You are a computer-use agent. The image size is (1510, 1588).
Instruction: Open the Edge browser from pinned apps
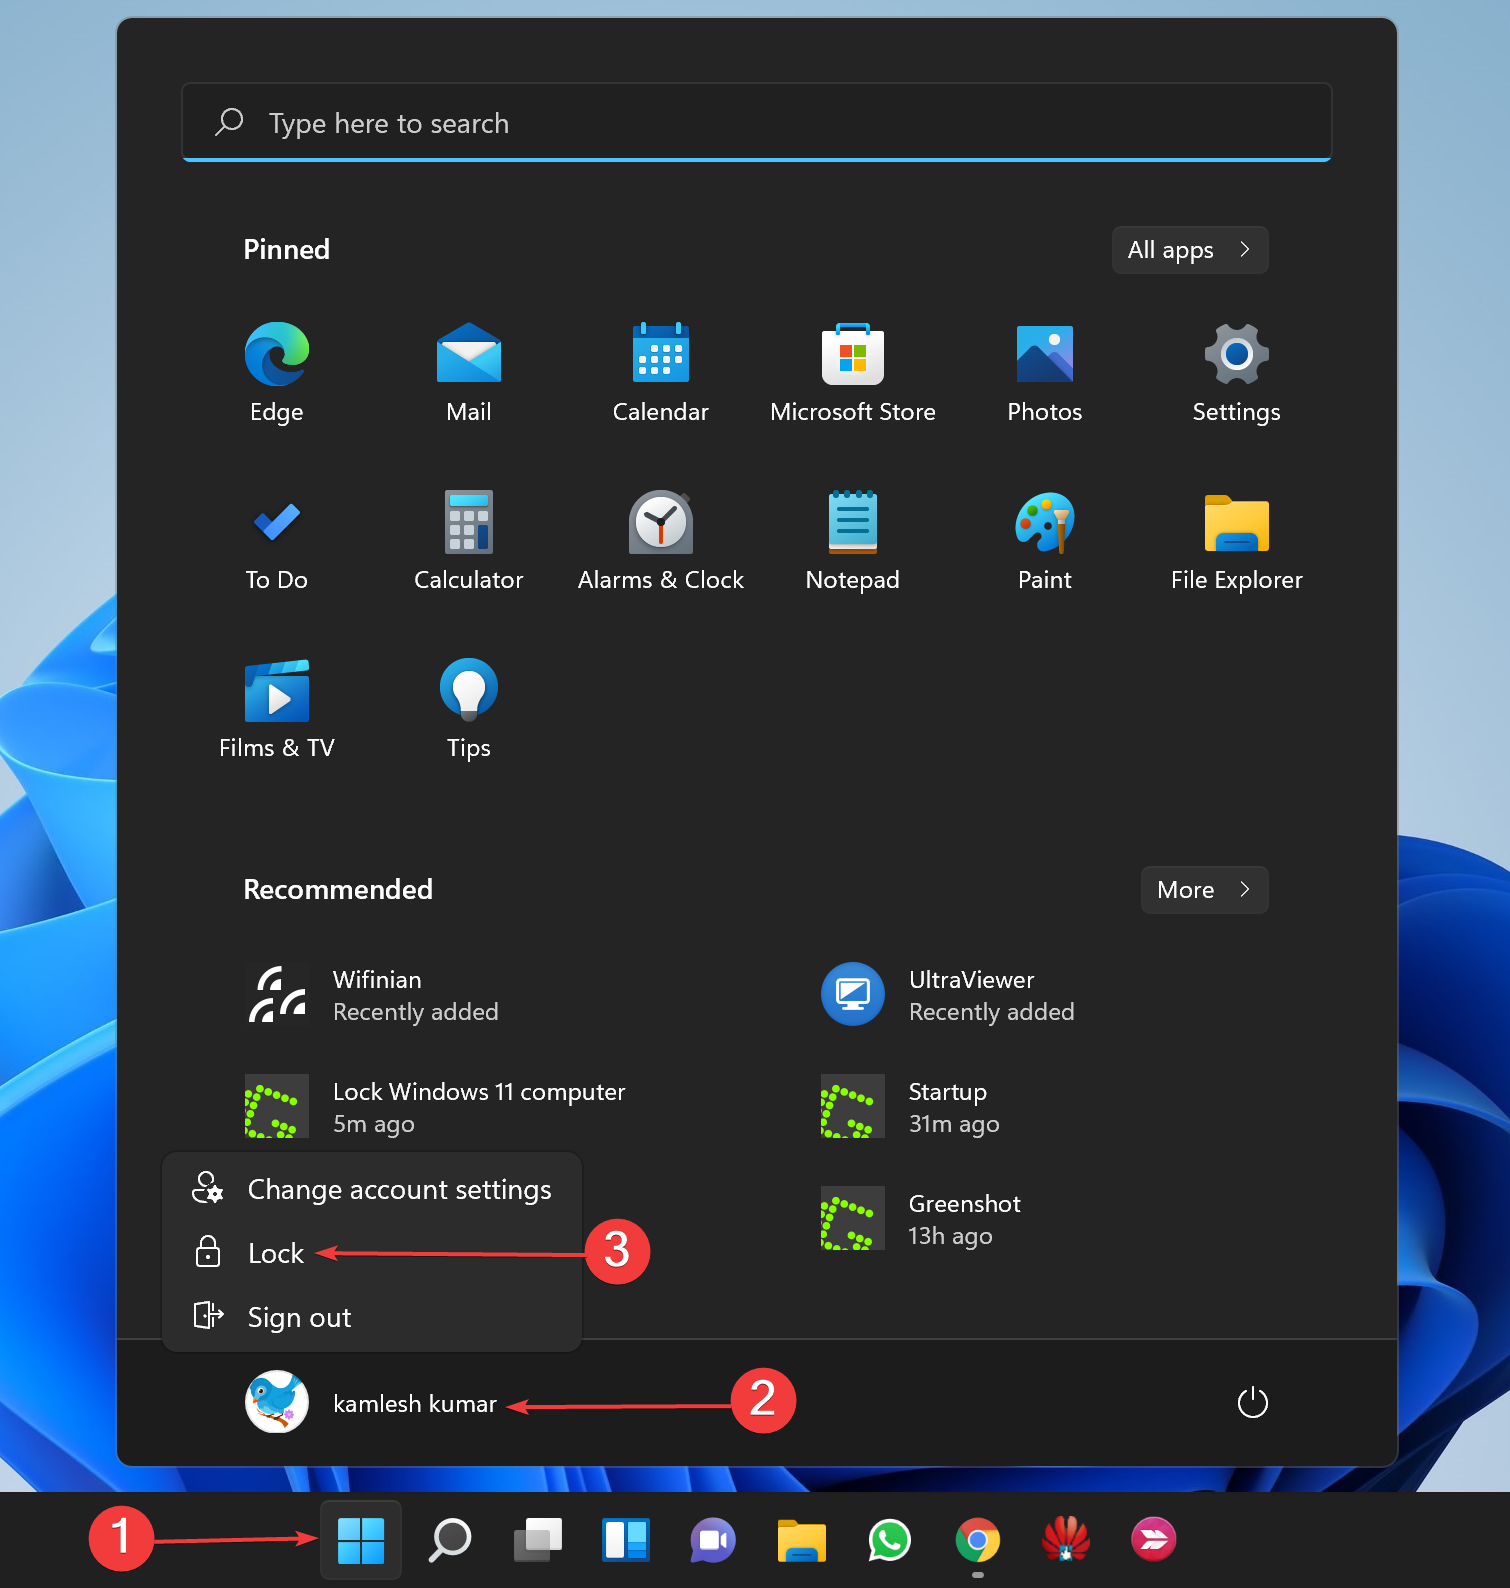click(277, 373)
